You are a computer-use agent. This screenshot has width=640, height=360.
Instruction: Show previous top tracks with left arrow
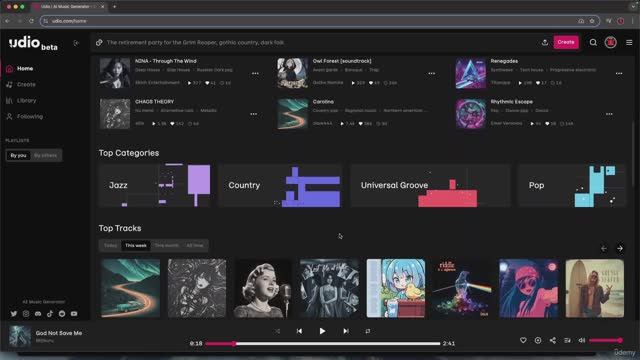pos(604,248)
